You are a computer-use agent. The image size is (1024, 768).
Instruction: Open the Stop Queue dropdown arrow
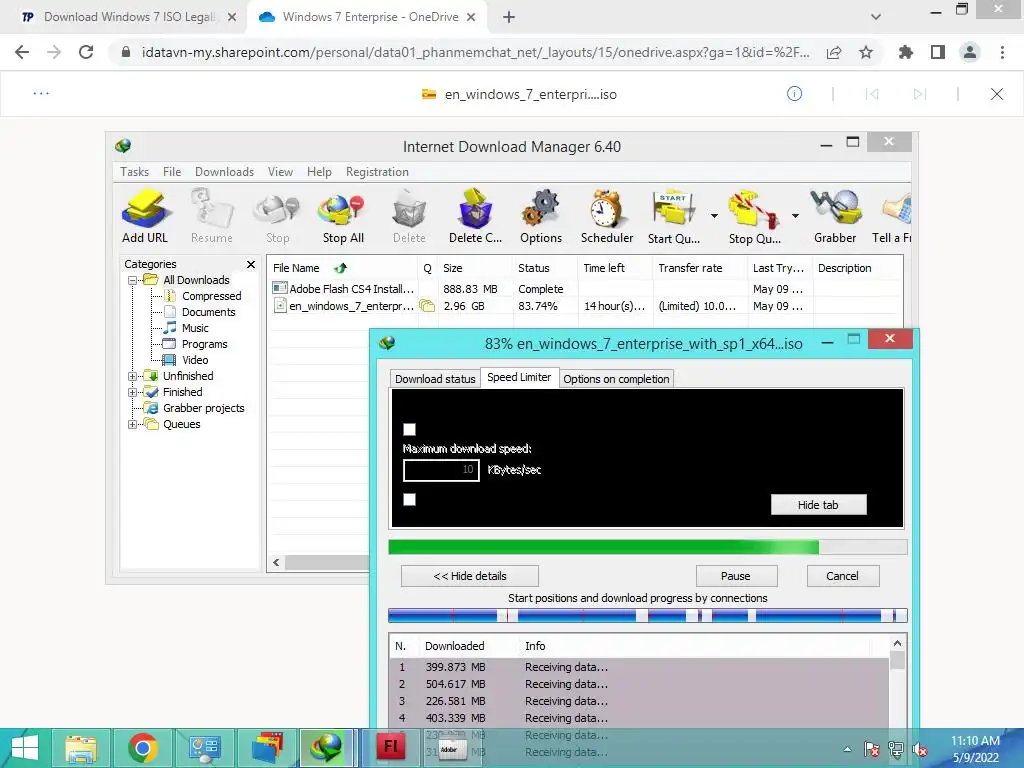tap(795, 216)
